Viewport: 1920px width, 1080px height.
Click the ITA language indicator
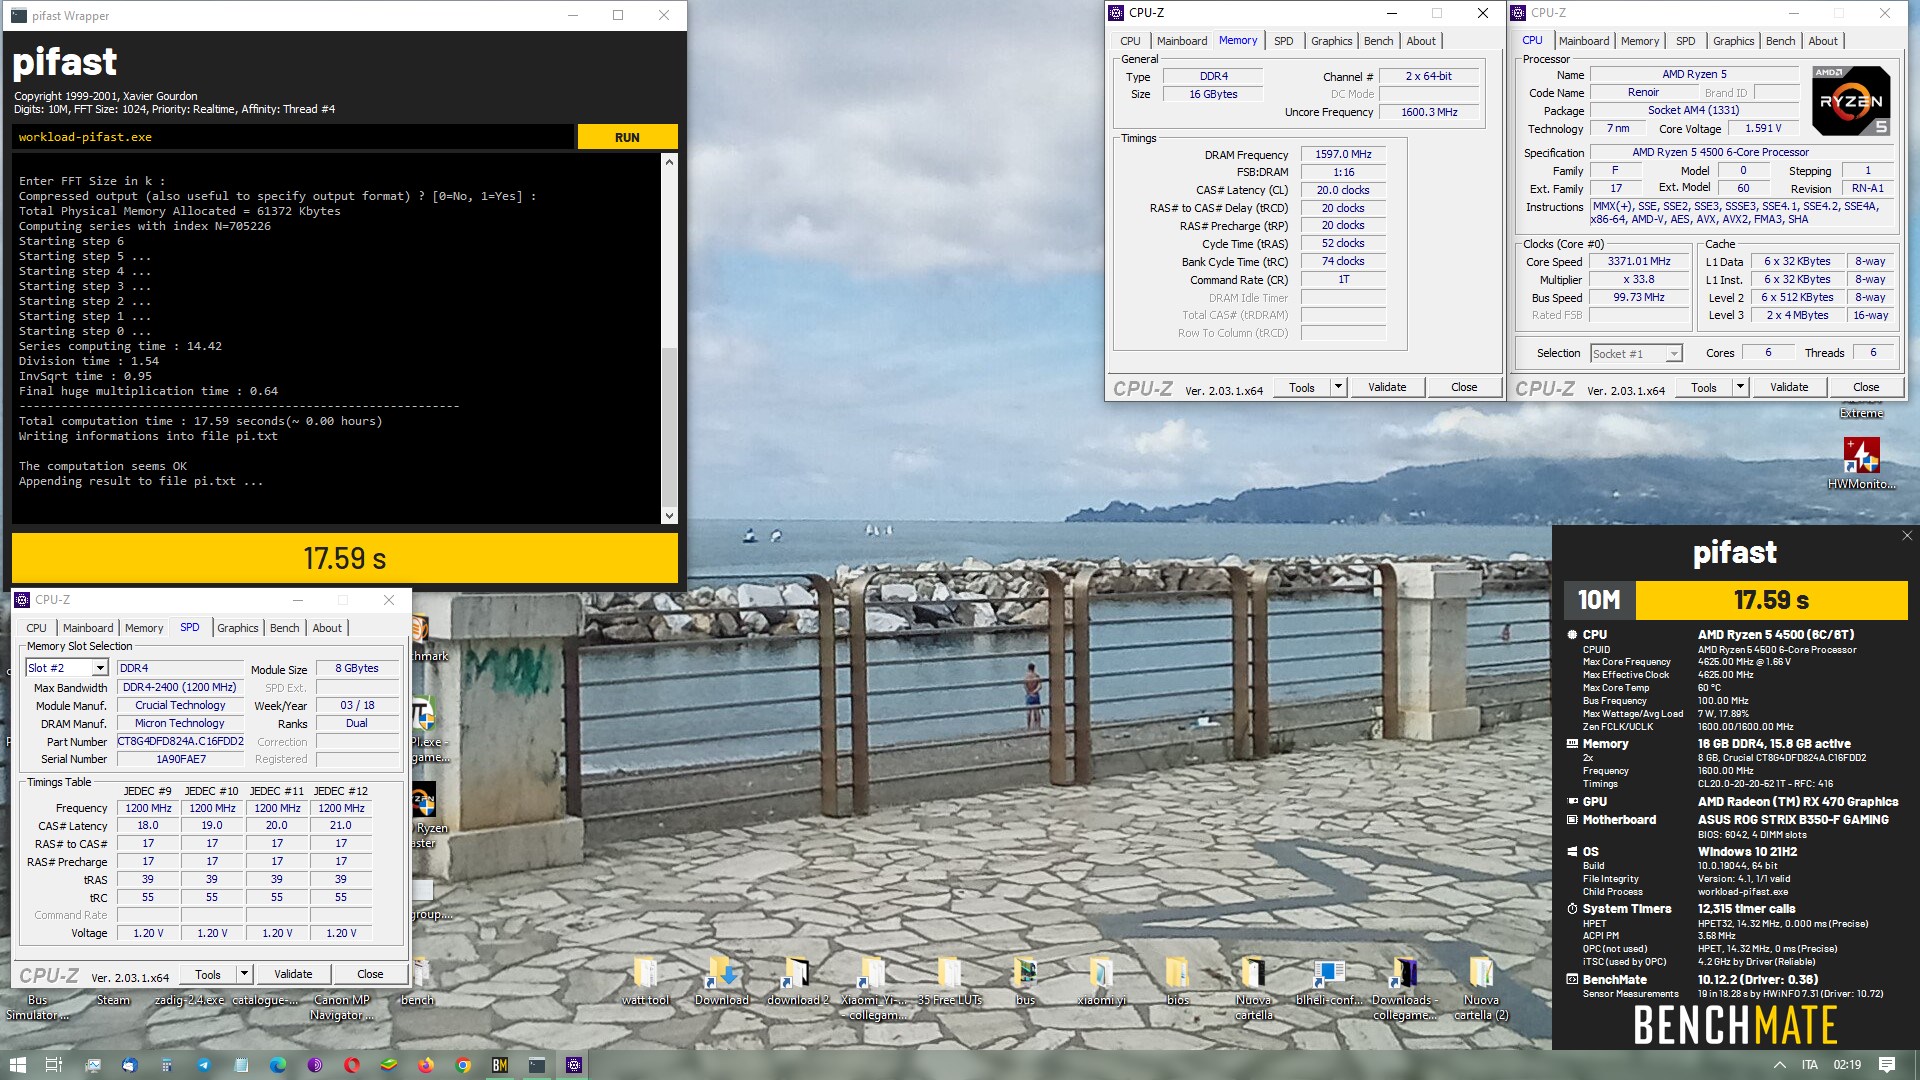point(1810,1065)
